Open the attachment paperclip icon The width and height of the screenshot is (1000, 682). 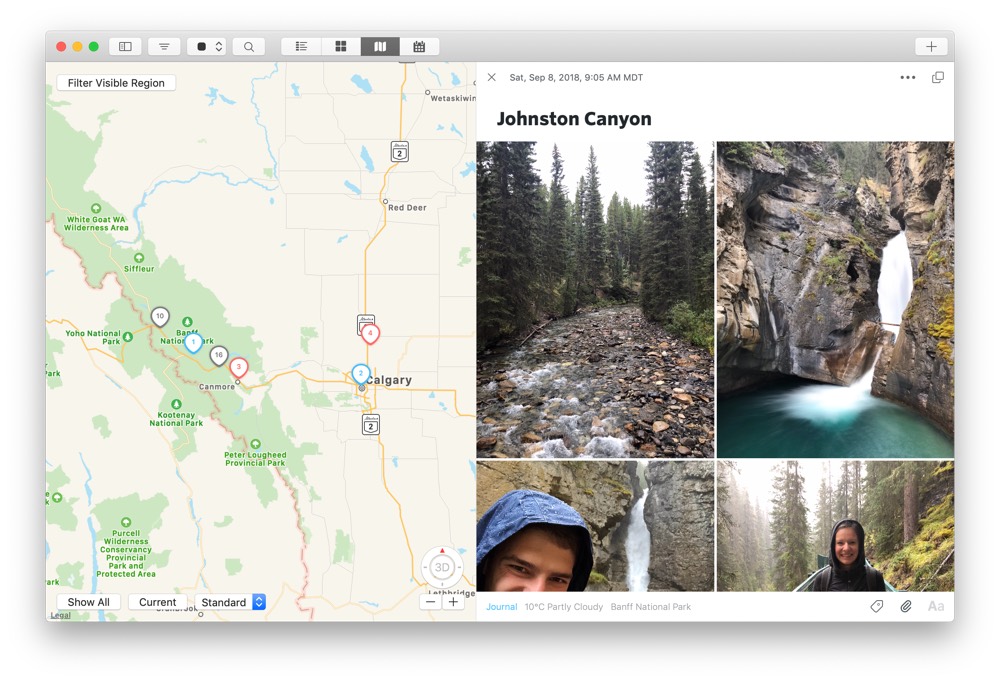(906, 606)
